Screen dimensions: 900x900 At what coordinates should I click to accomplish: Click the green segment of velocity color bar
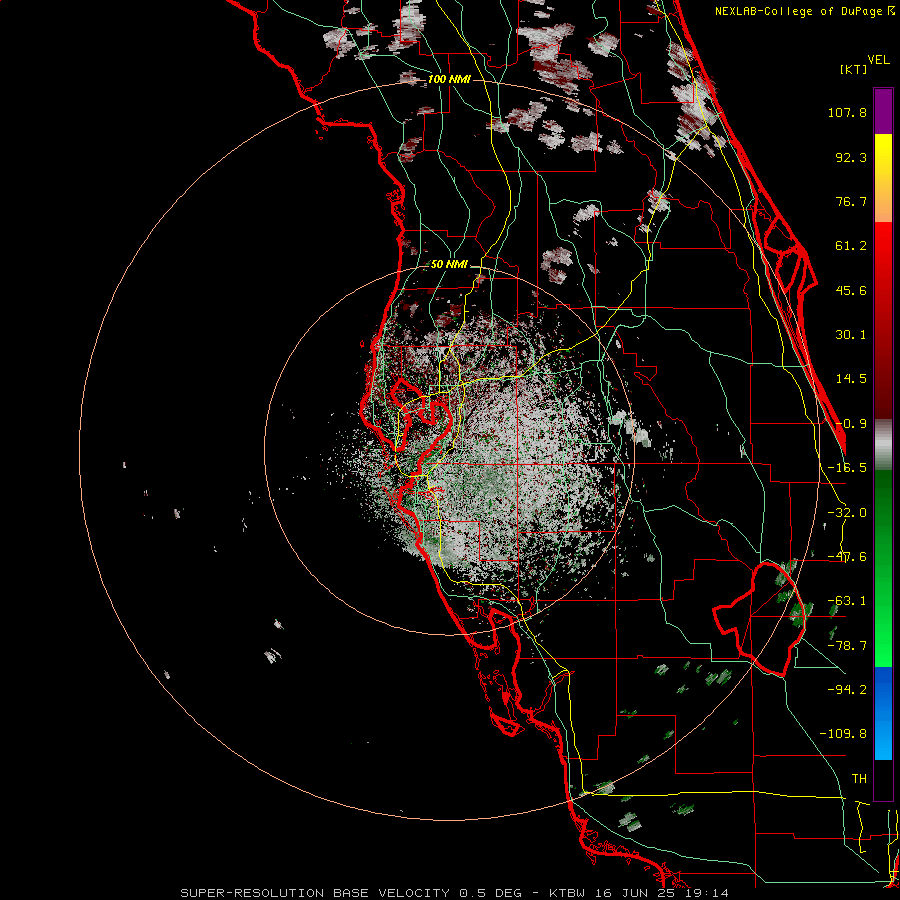coord(883,568)
